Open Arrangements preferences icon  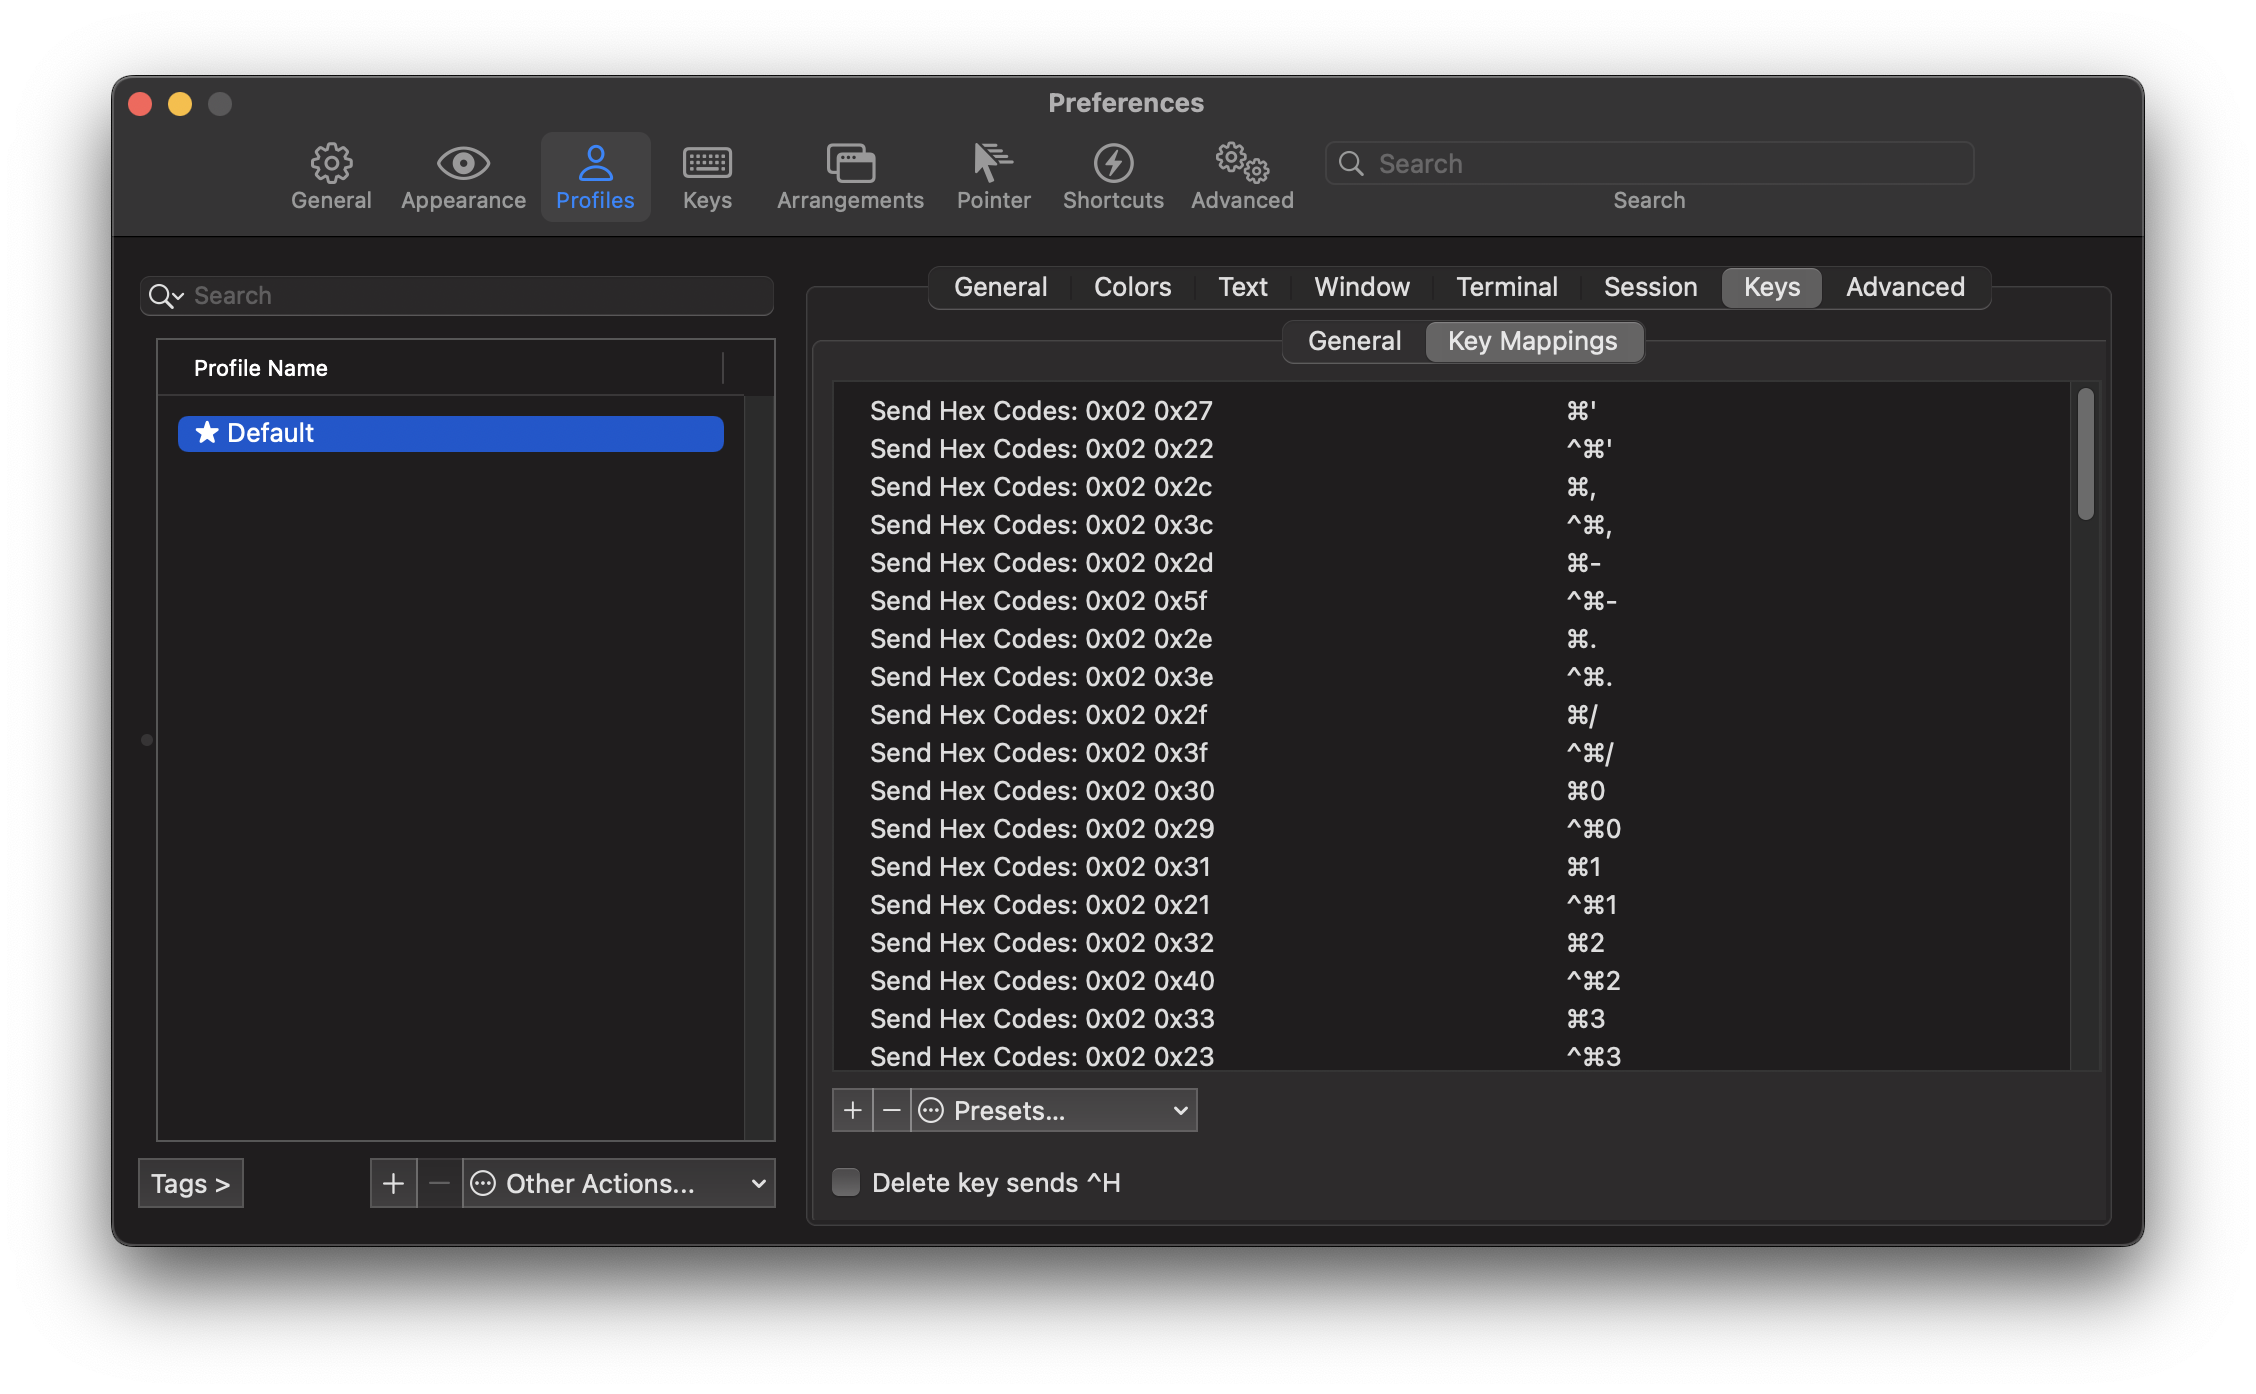[850, 163]
